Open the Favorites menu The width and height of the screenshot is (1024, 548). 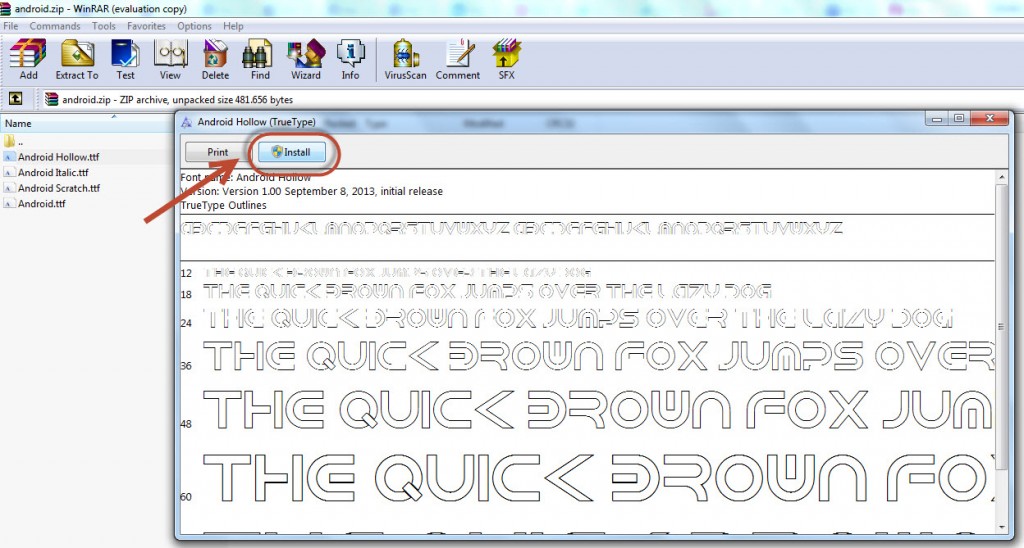[x=146, y=26]
